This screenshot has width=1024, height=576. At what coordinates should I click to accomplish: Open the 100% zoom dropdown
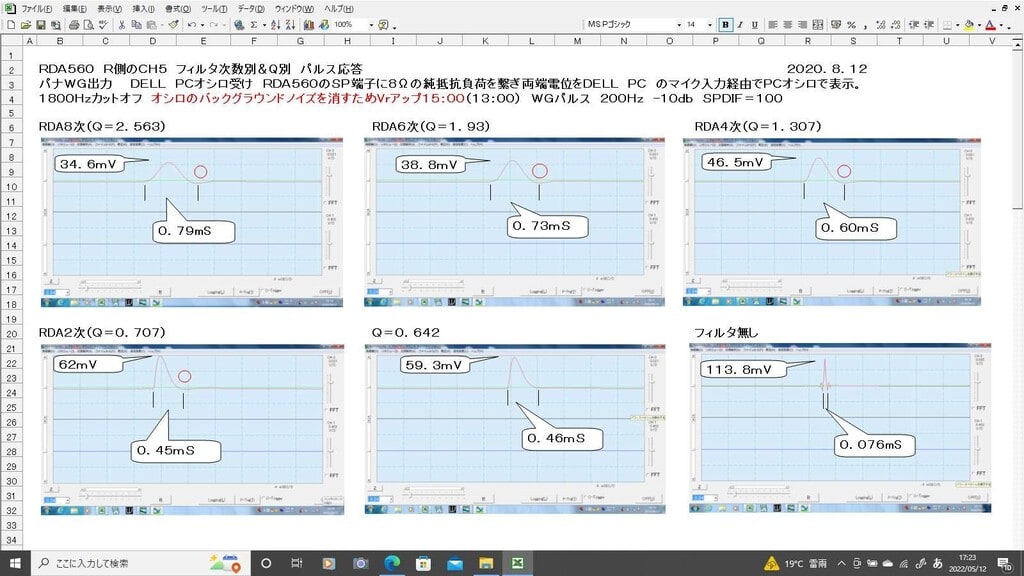pyautogui.click(x=372, y=25)
